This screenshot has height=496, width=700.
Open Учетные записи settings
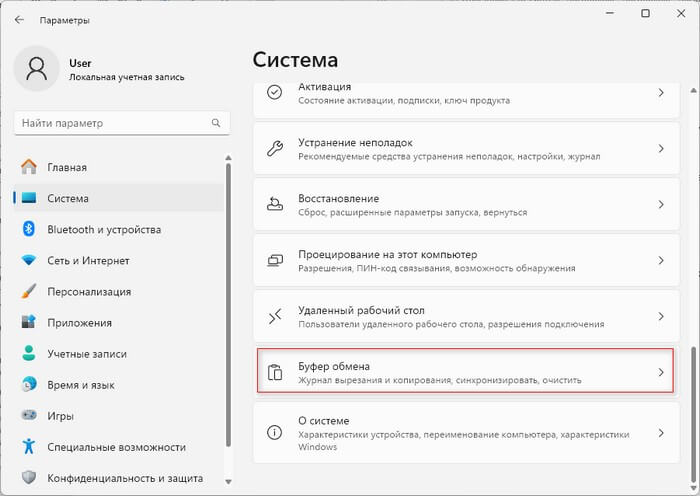pos(119,353)
